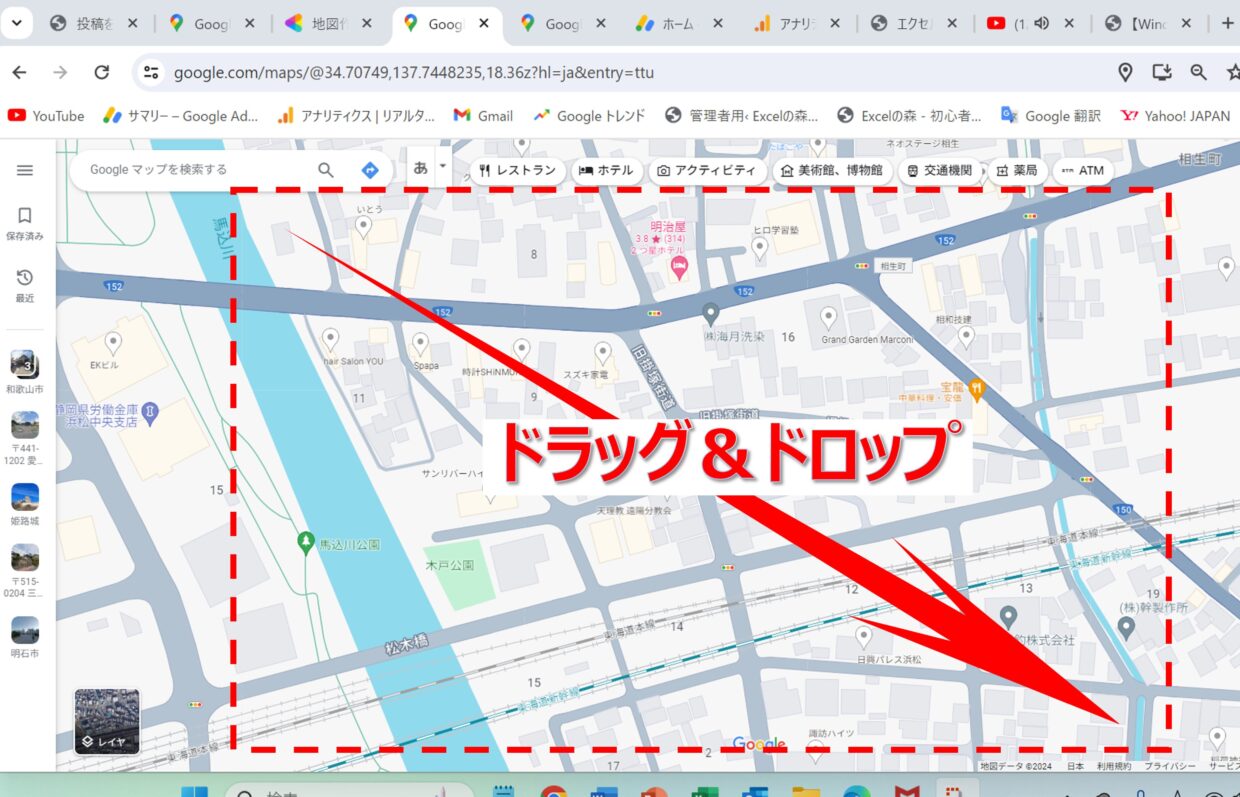Select the Spapa map pin

pos(420,345)
